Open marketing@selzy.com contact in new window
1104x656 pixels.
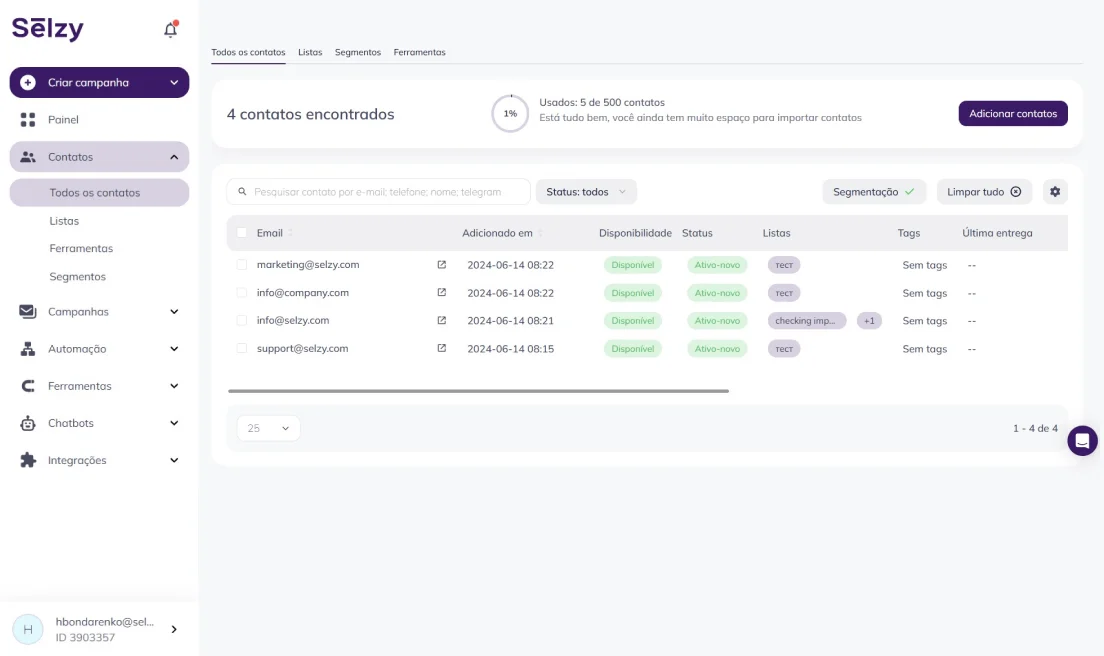(x=442, y=265)
